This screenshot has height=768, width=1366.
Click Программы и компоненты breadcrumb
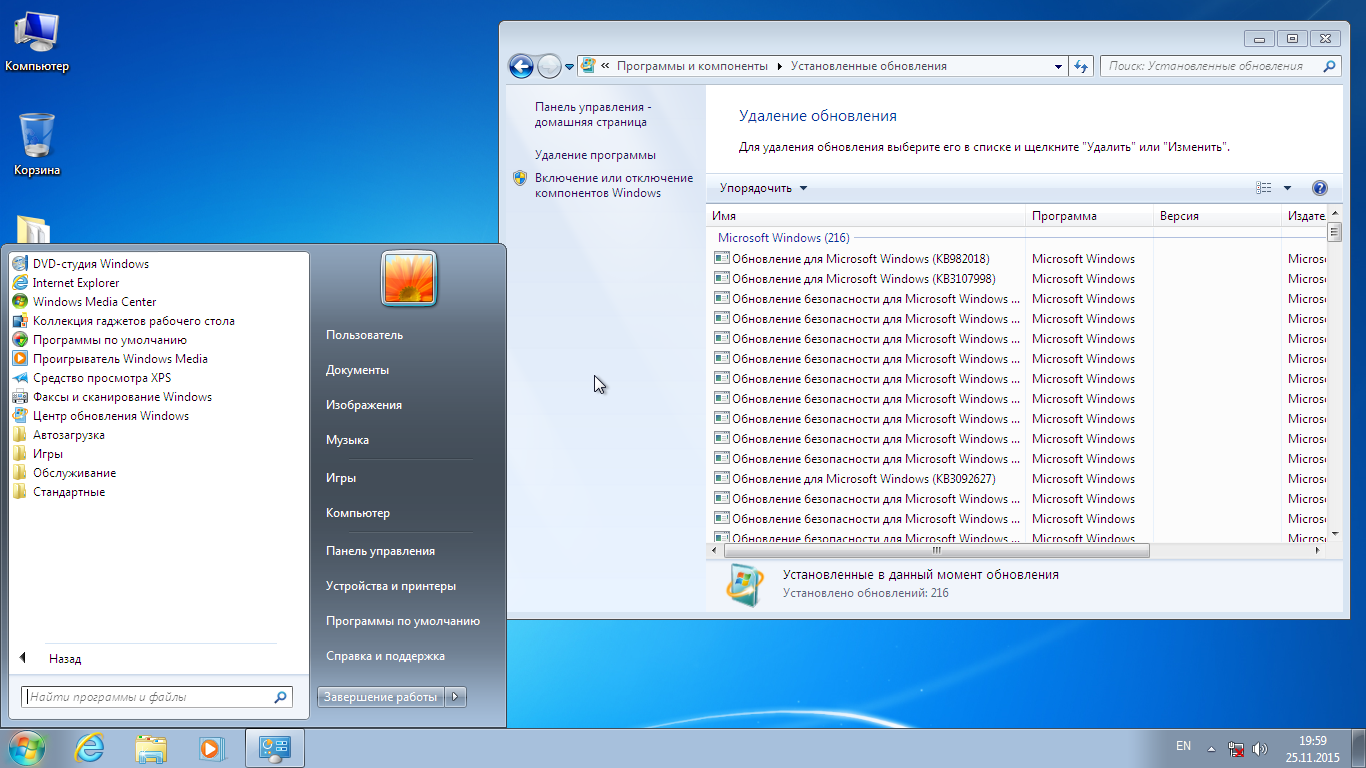[692, 66]
